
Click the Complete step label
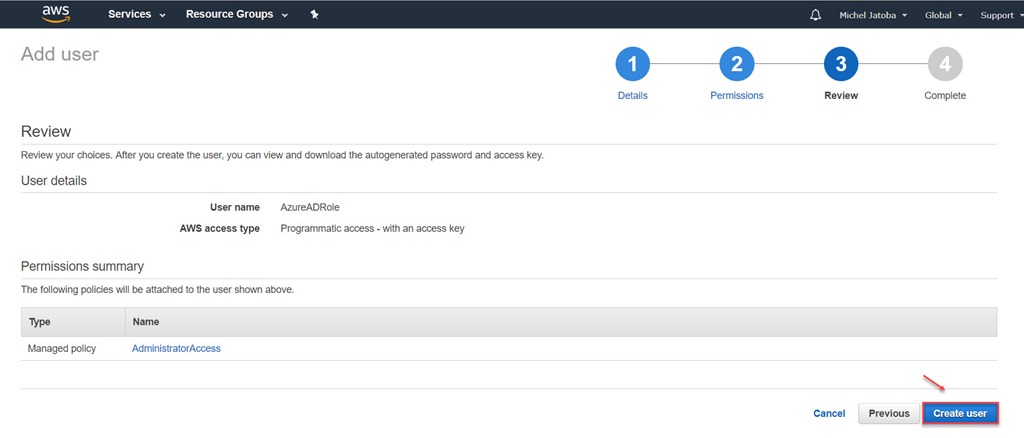pos(945,95)
